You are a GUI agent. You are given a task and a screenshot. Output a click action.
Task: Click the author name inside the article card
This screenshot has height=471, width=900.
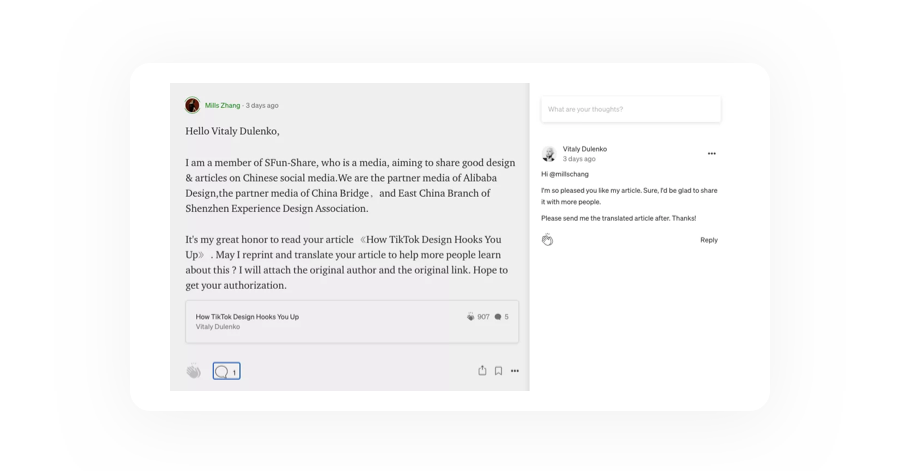coord(218,327)
